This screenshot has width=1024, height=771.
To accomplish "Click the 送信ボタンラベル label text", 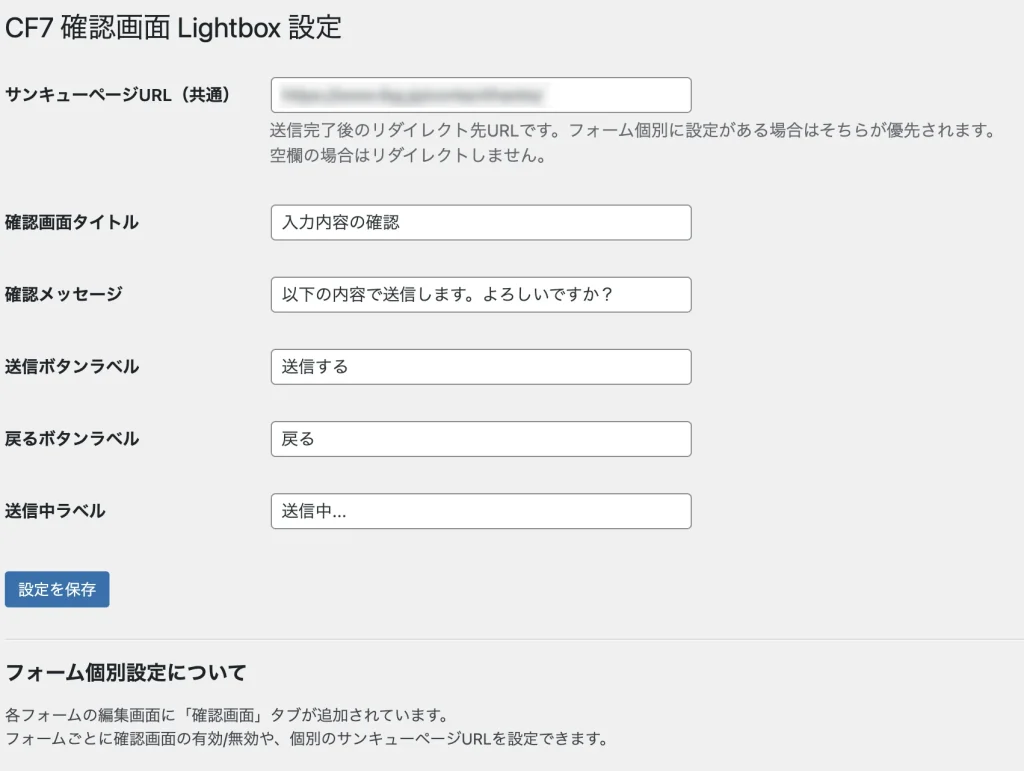I will point(72,366).
